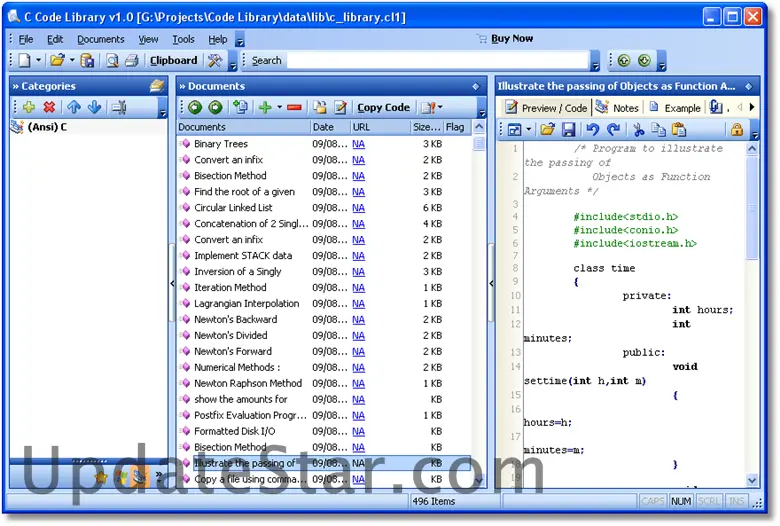Switch to the Example tab
This screenshot has width=780, height=526.
[675, 107]
